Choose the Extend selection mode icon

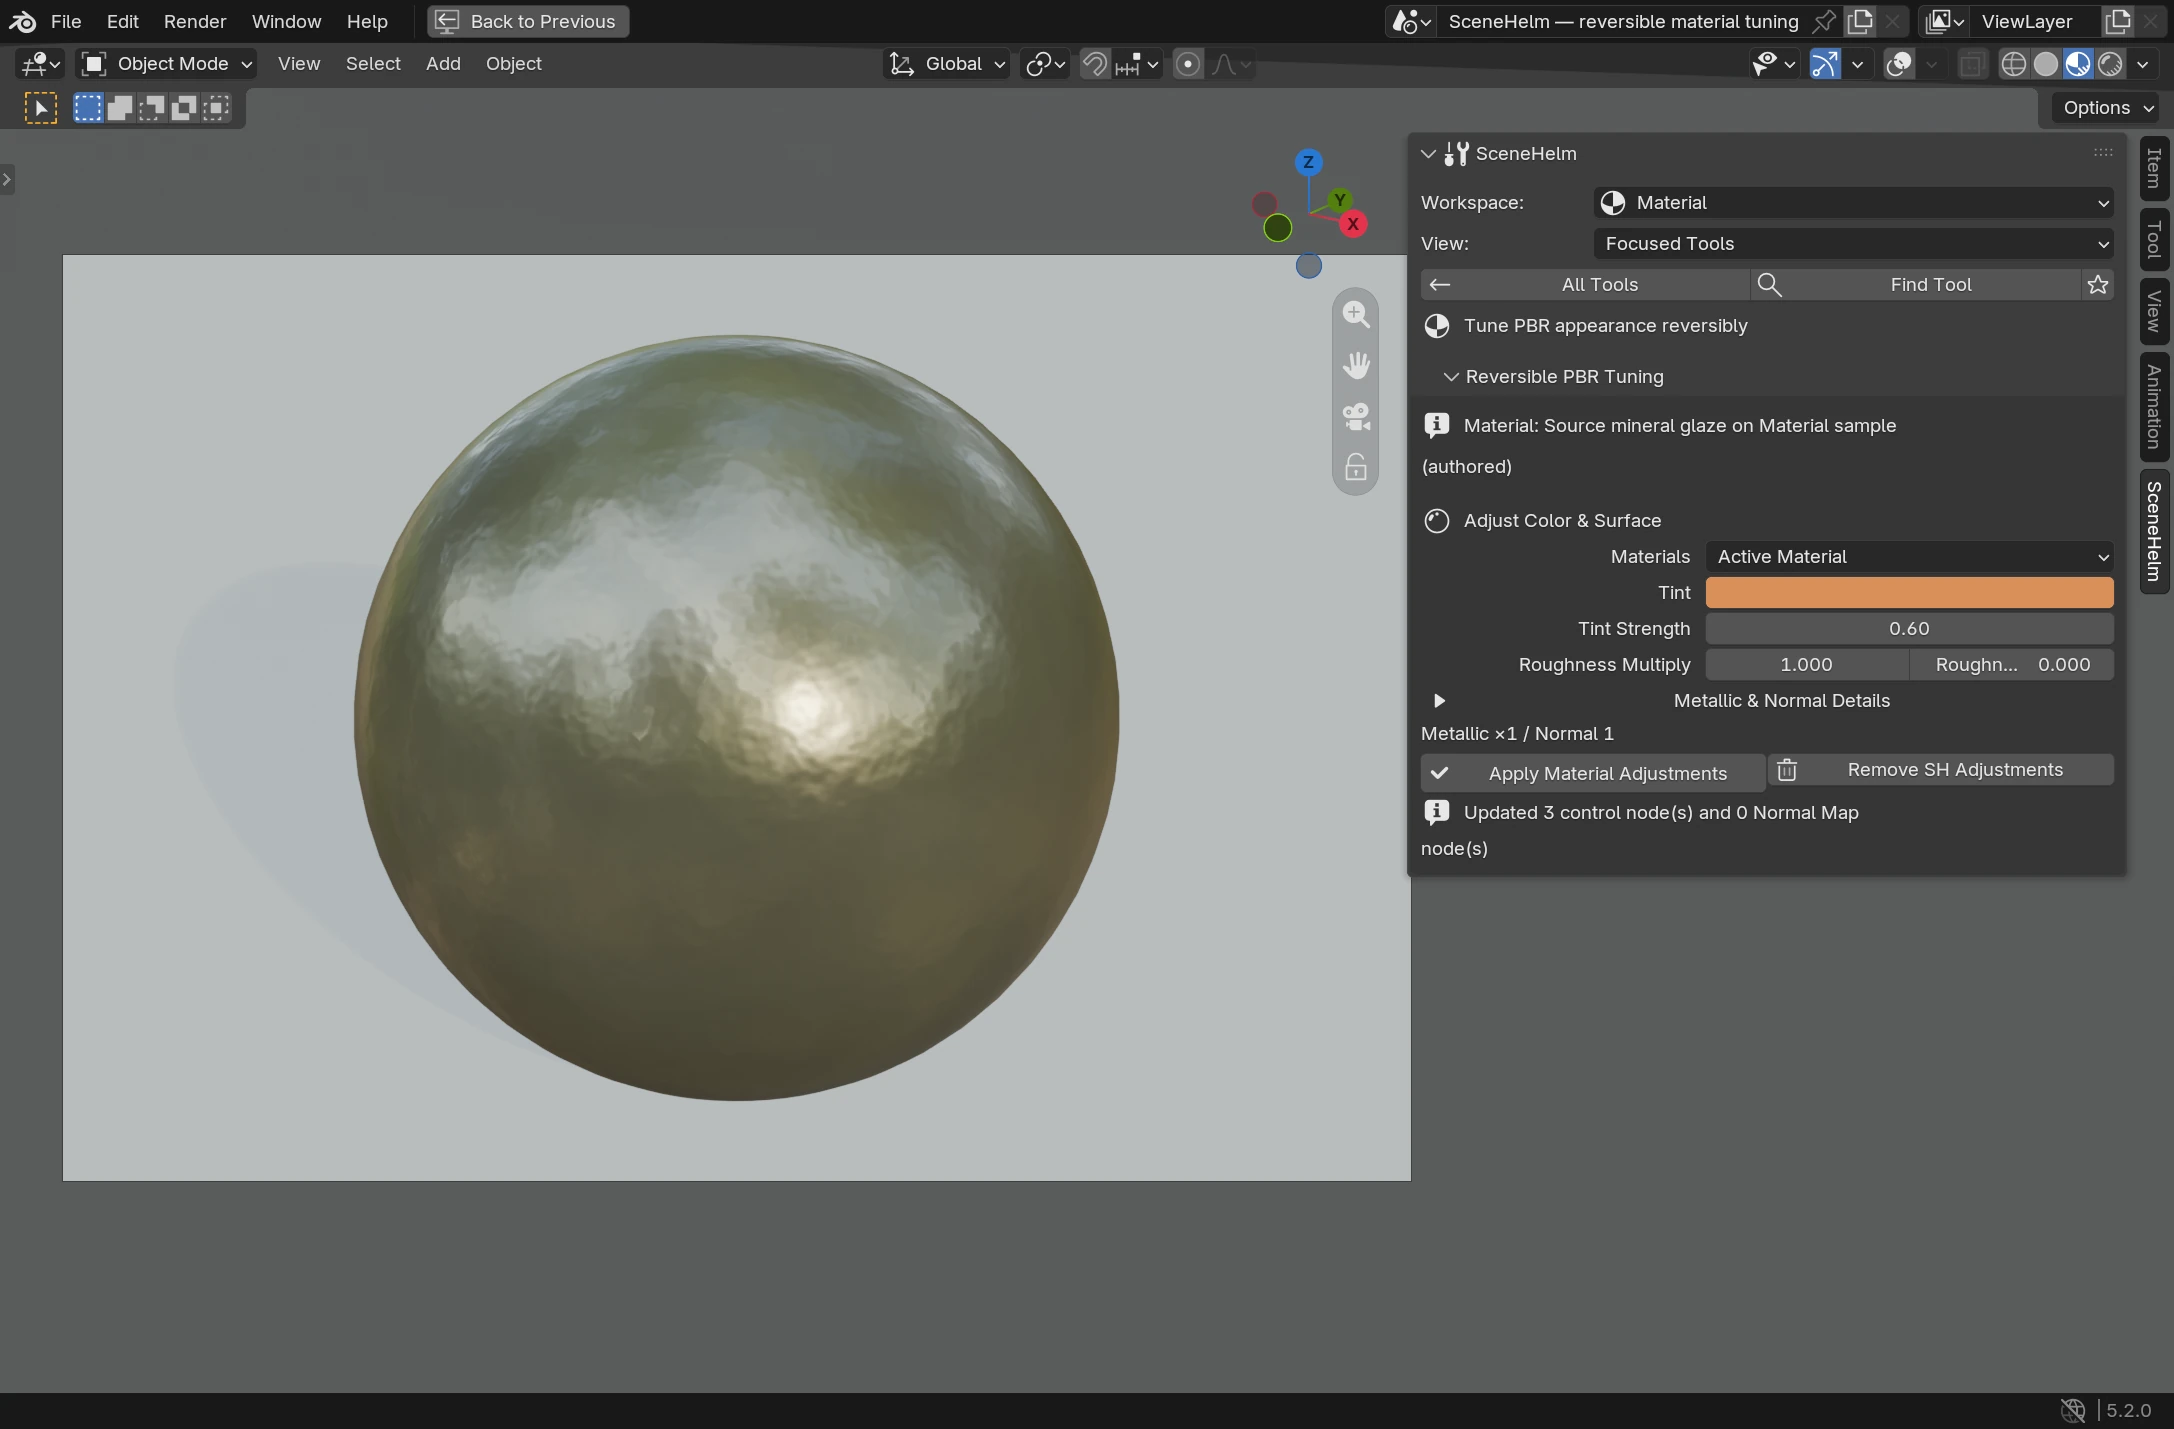click(x=120, y=108)
